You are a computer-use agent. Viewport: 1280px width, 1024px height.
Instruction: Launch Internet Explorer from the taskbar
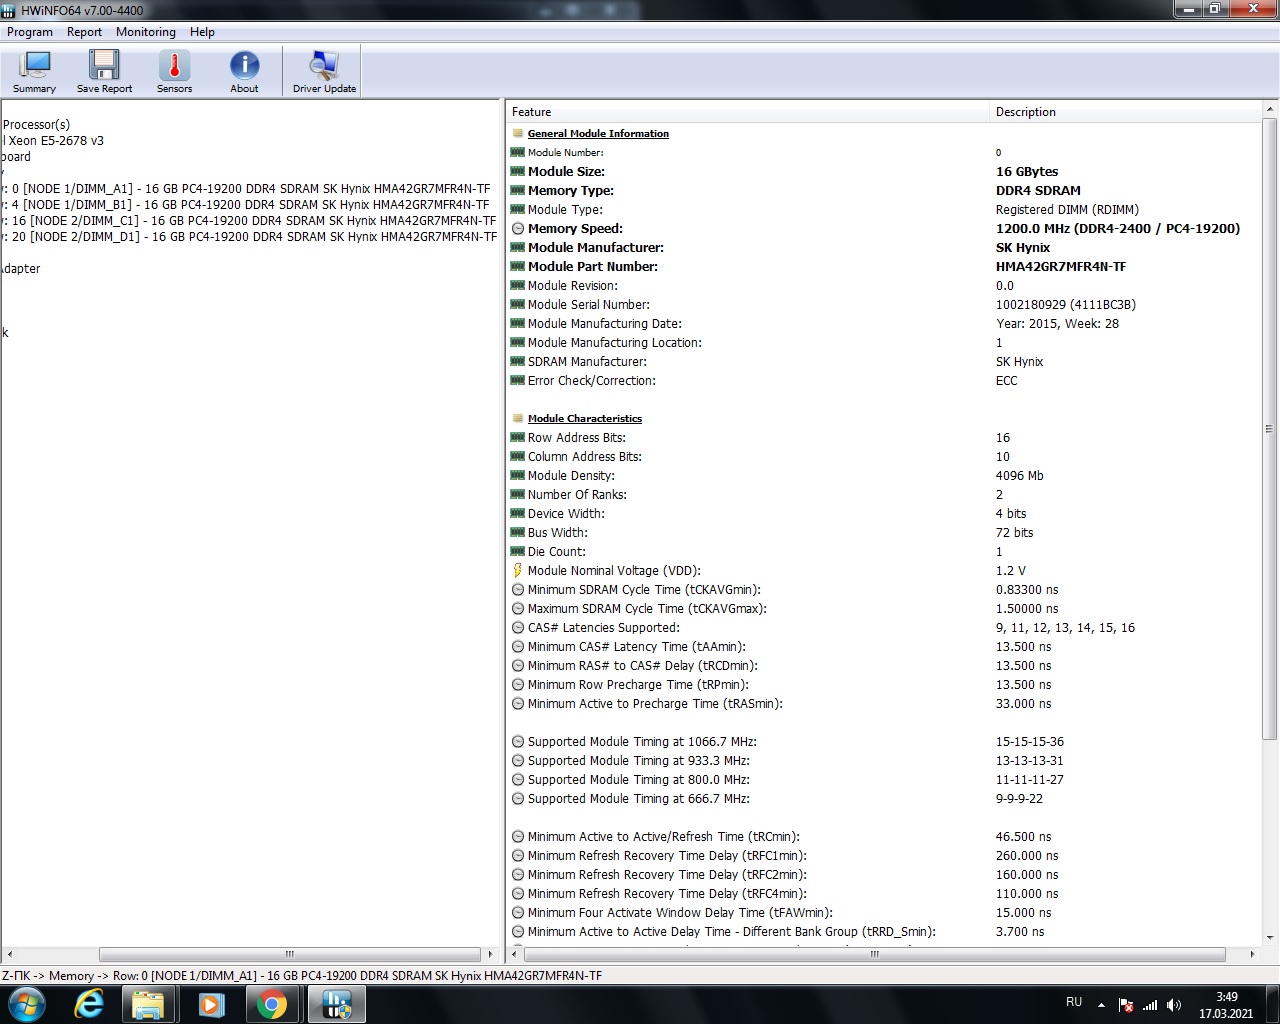coord(89,1004)
